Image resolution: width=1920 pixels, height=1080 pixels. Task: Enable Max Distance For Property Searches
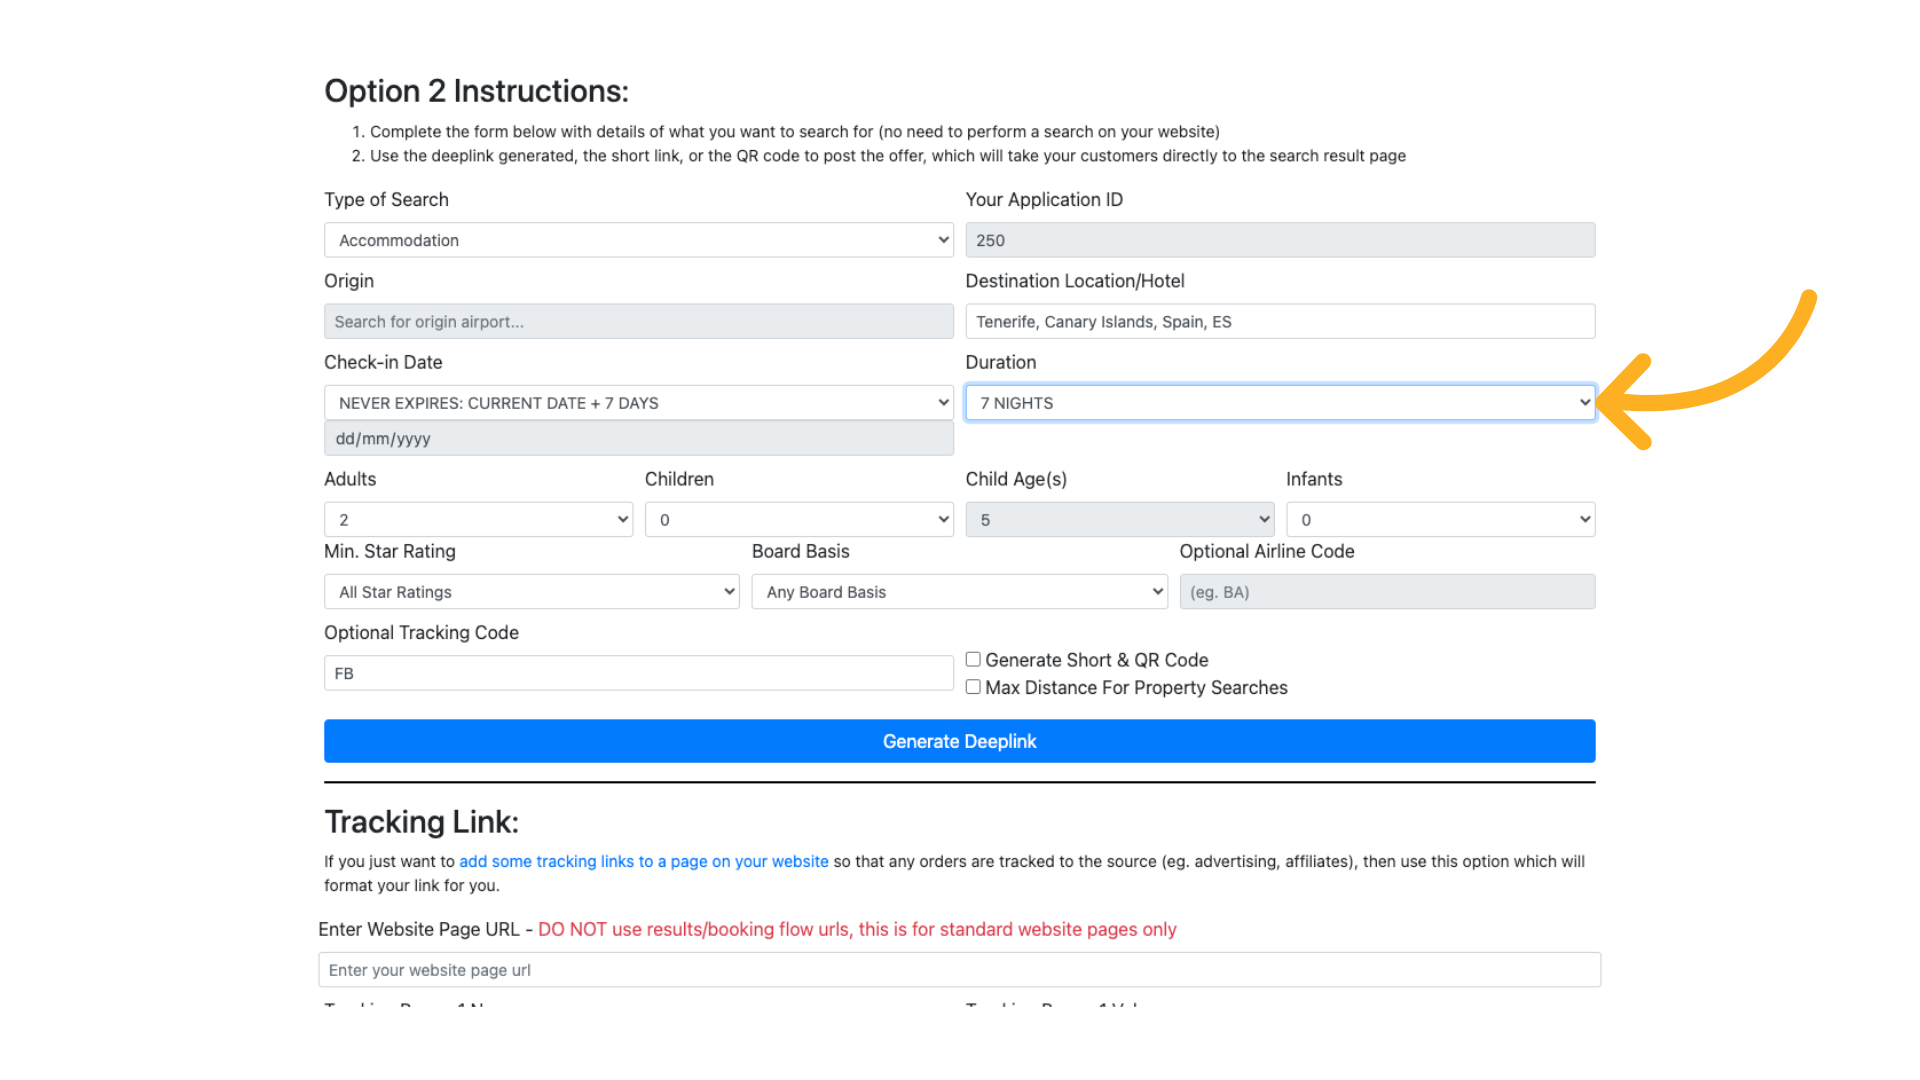(973, 686)
